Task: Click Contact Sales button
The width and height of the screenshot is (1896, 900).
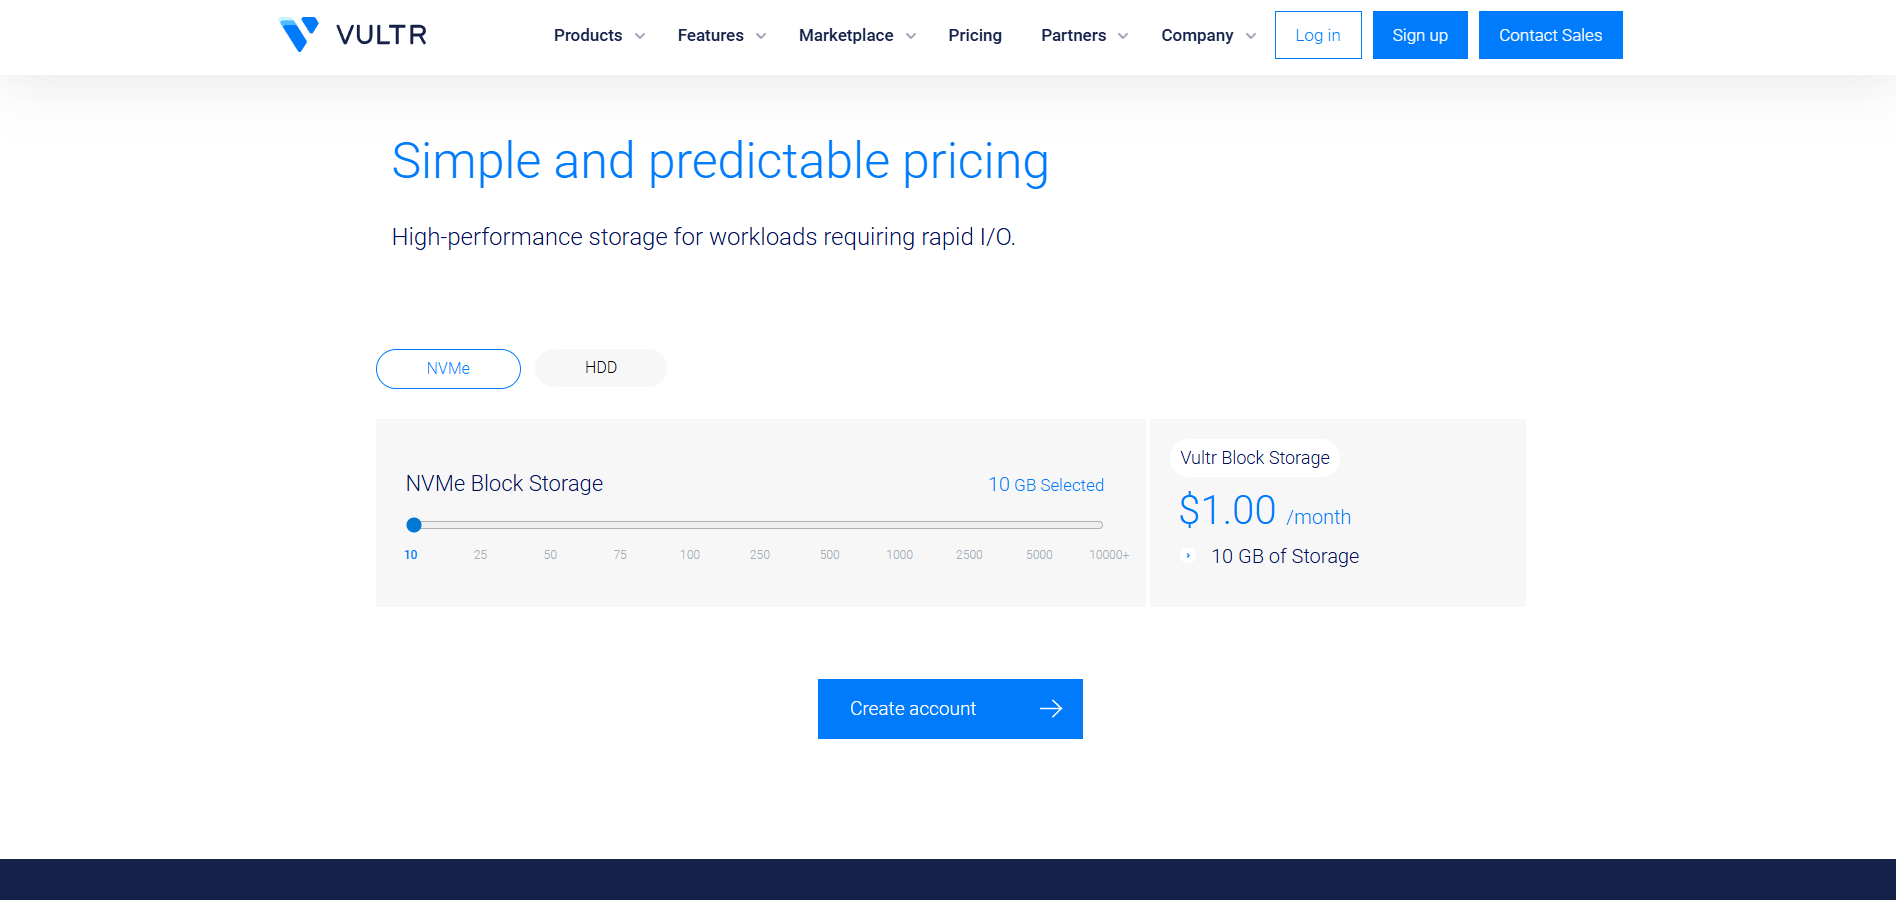Action: pyautogui.click(x=1550, y=36)
